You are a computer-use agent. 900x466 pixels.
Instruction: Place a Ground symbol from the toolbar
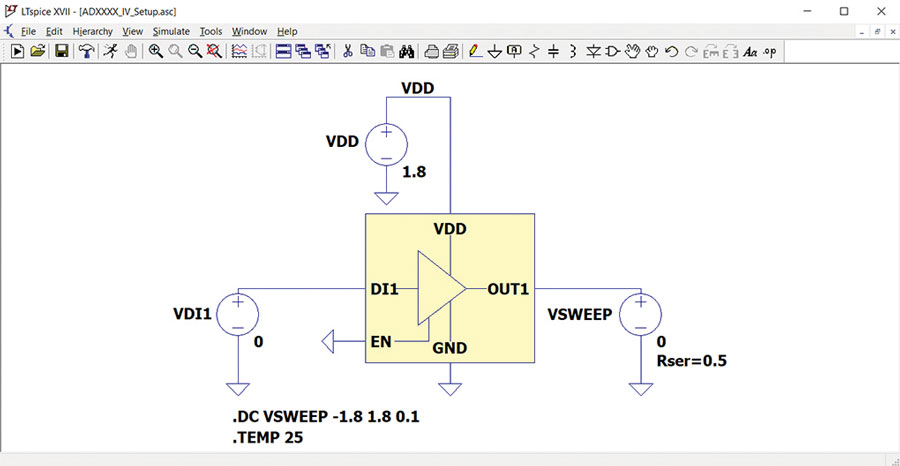tap(495, 52)
